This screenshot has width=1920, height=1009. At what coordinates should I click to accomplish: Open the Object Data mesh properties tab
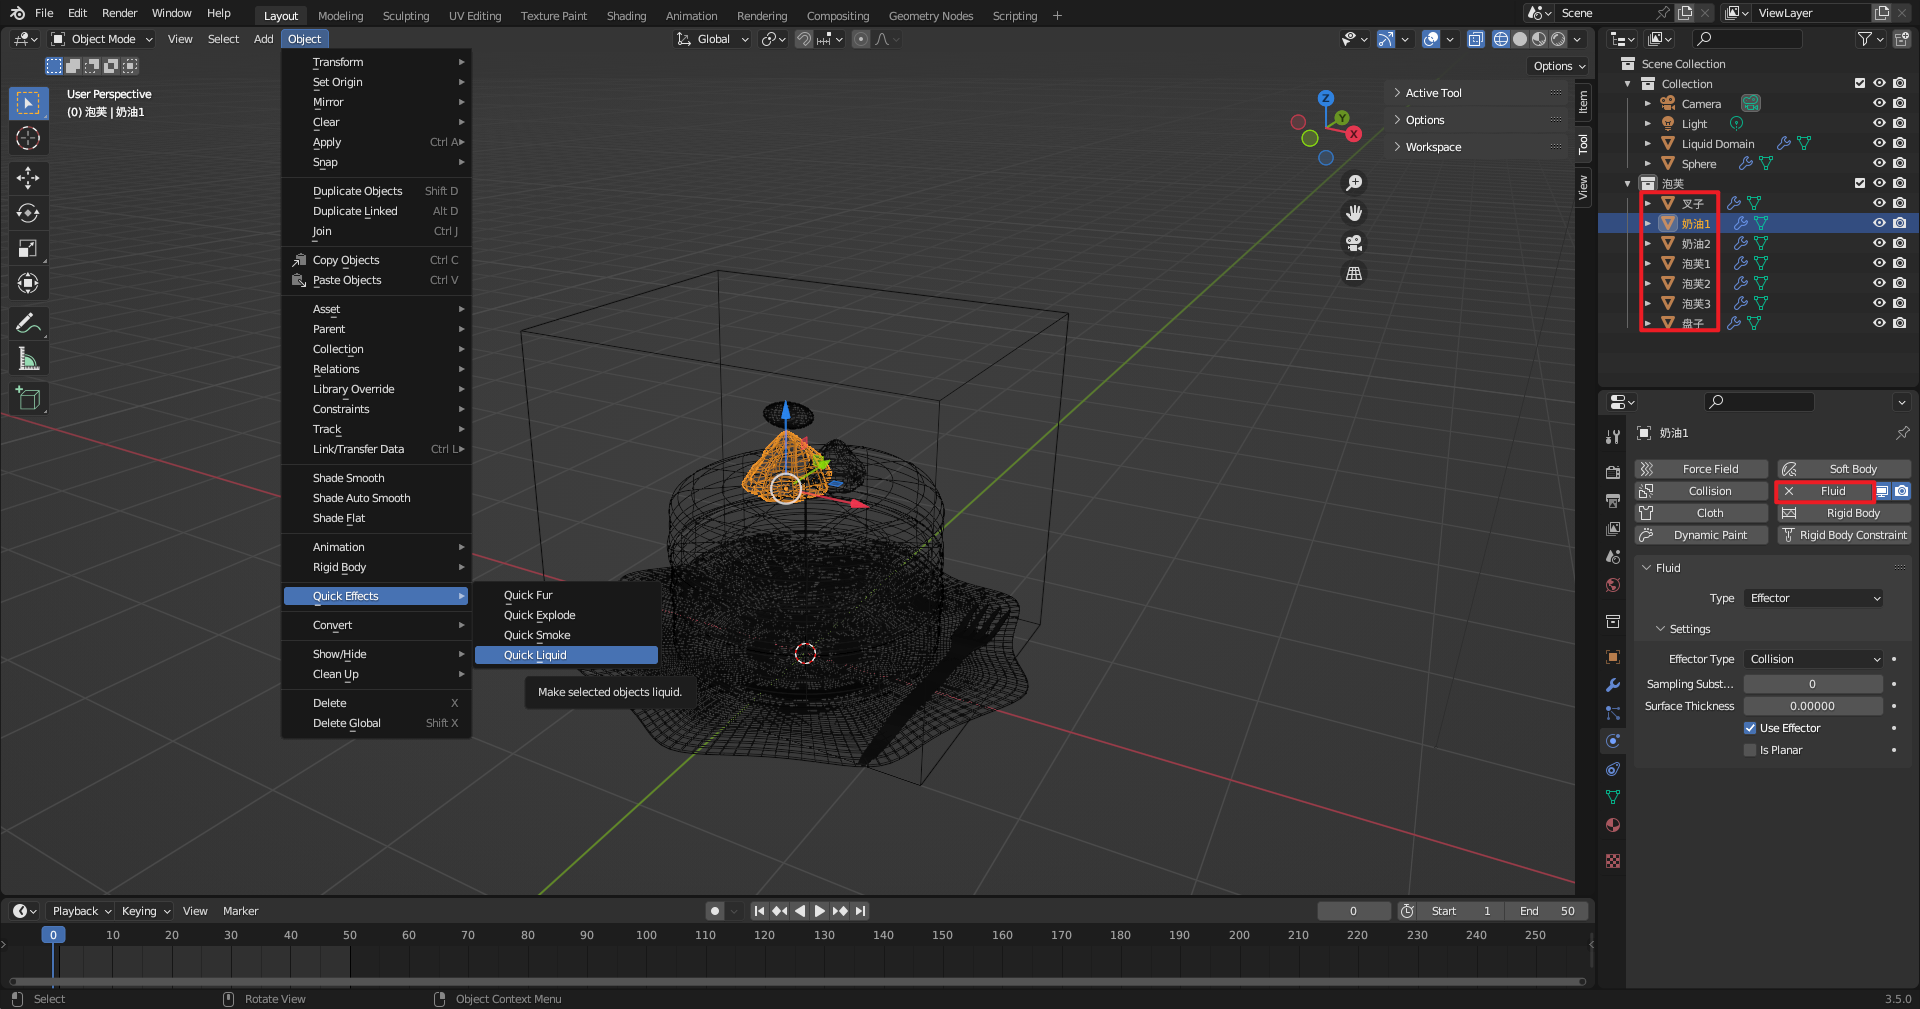1612,797
